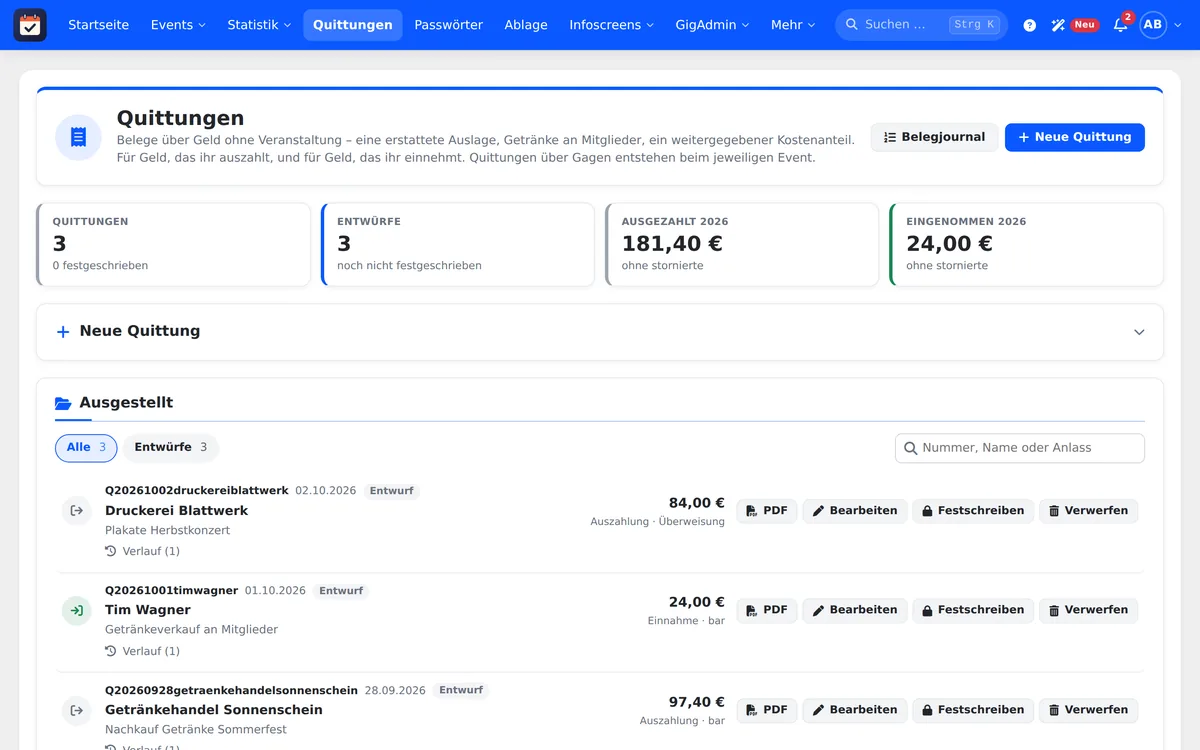Go to Startseite in navigation
This screenshot has height=750, width=1200.
click(98, 25)
